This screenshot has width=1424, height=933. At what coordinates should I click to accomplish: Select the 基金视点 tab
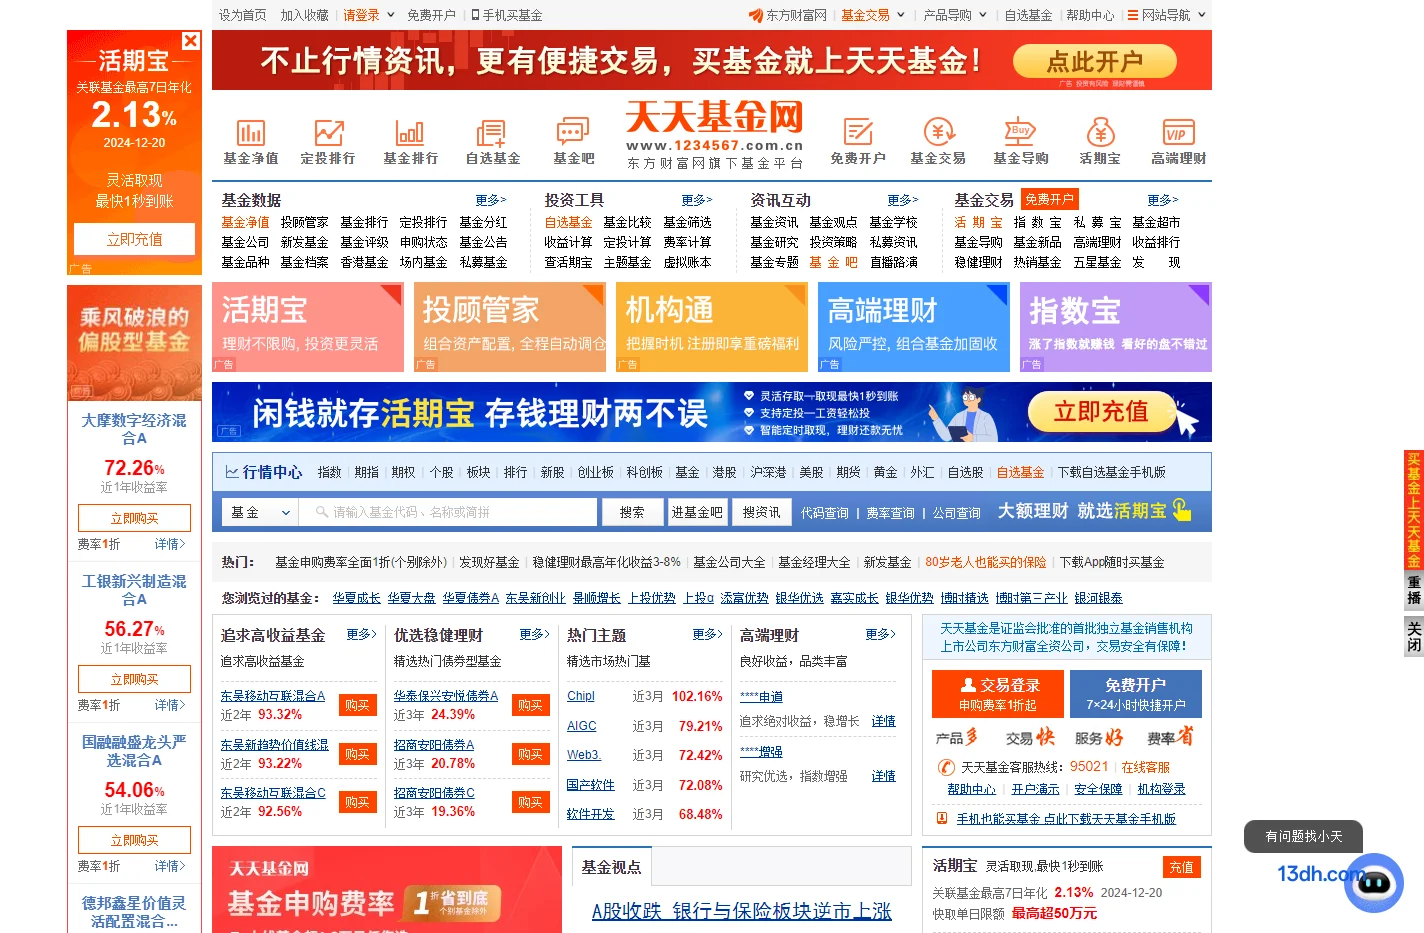tap(611, 867)
